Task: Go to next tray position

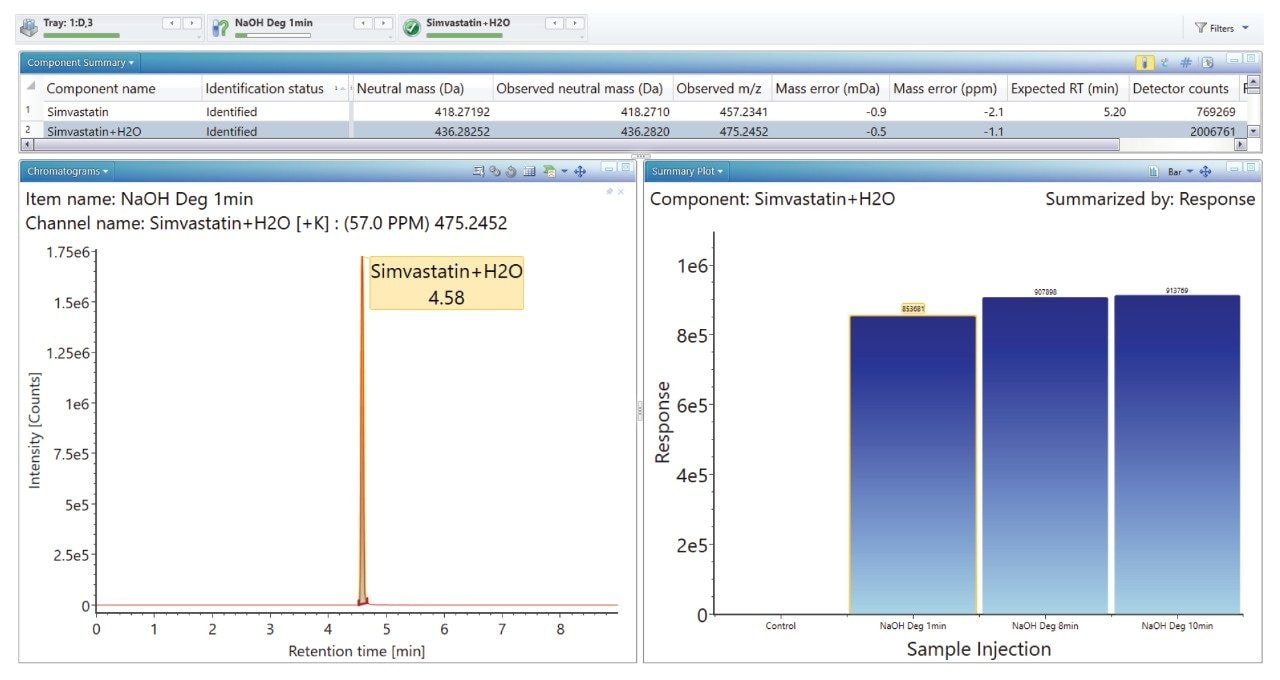Action: point(191,23)
